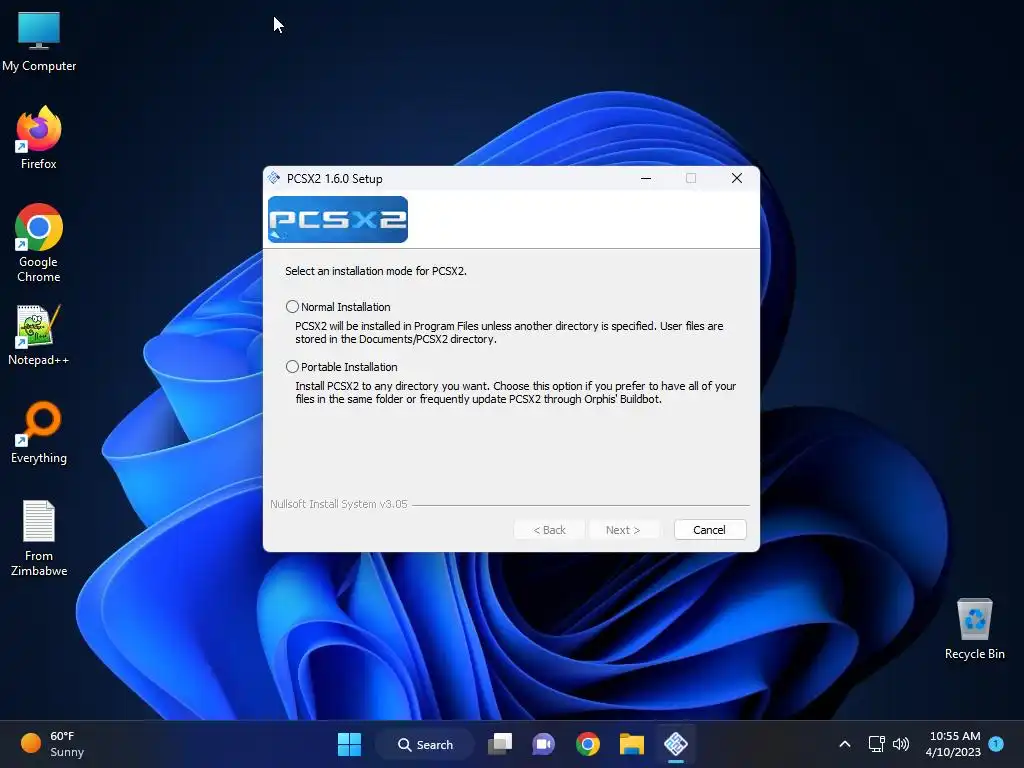Minimize the PCSX2 1.6.0 Setup window

[x=646, y=178]
